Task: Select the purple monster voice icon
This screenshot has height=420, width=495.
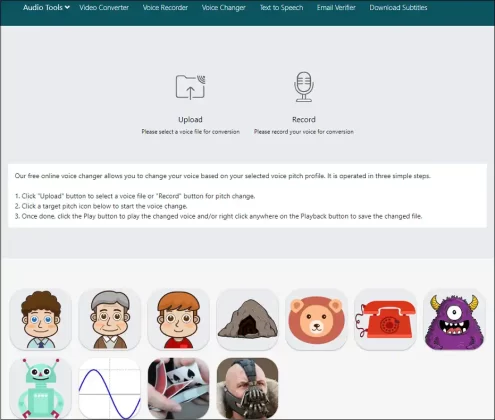Action: click(x=454, y=319)
